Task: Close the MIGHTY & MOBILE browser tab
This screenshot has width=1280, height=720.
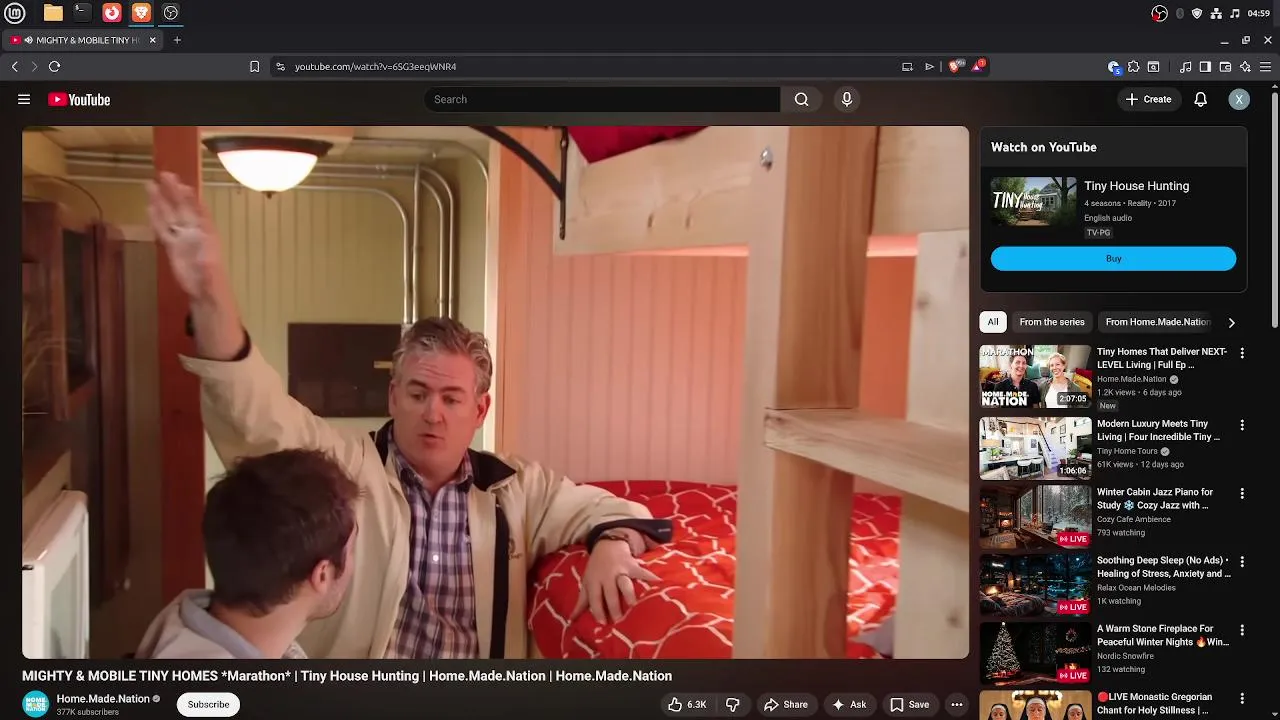Action: [153, 40]
